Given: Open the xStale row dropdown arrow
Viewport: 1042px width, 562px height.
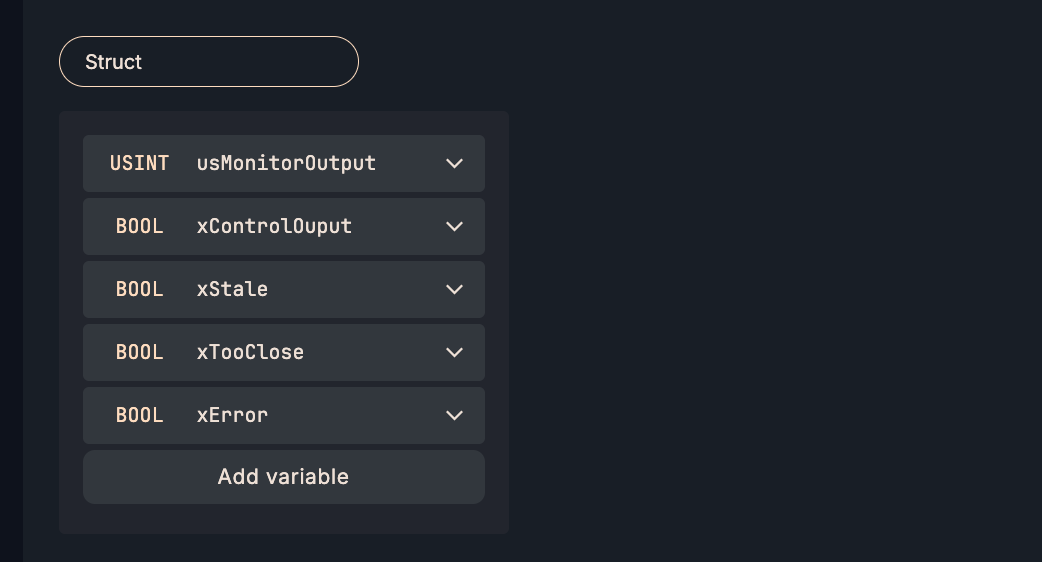Looking at the screenshot, I should pos(454,289).
